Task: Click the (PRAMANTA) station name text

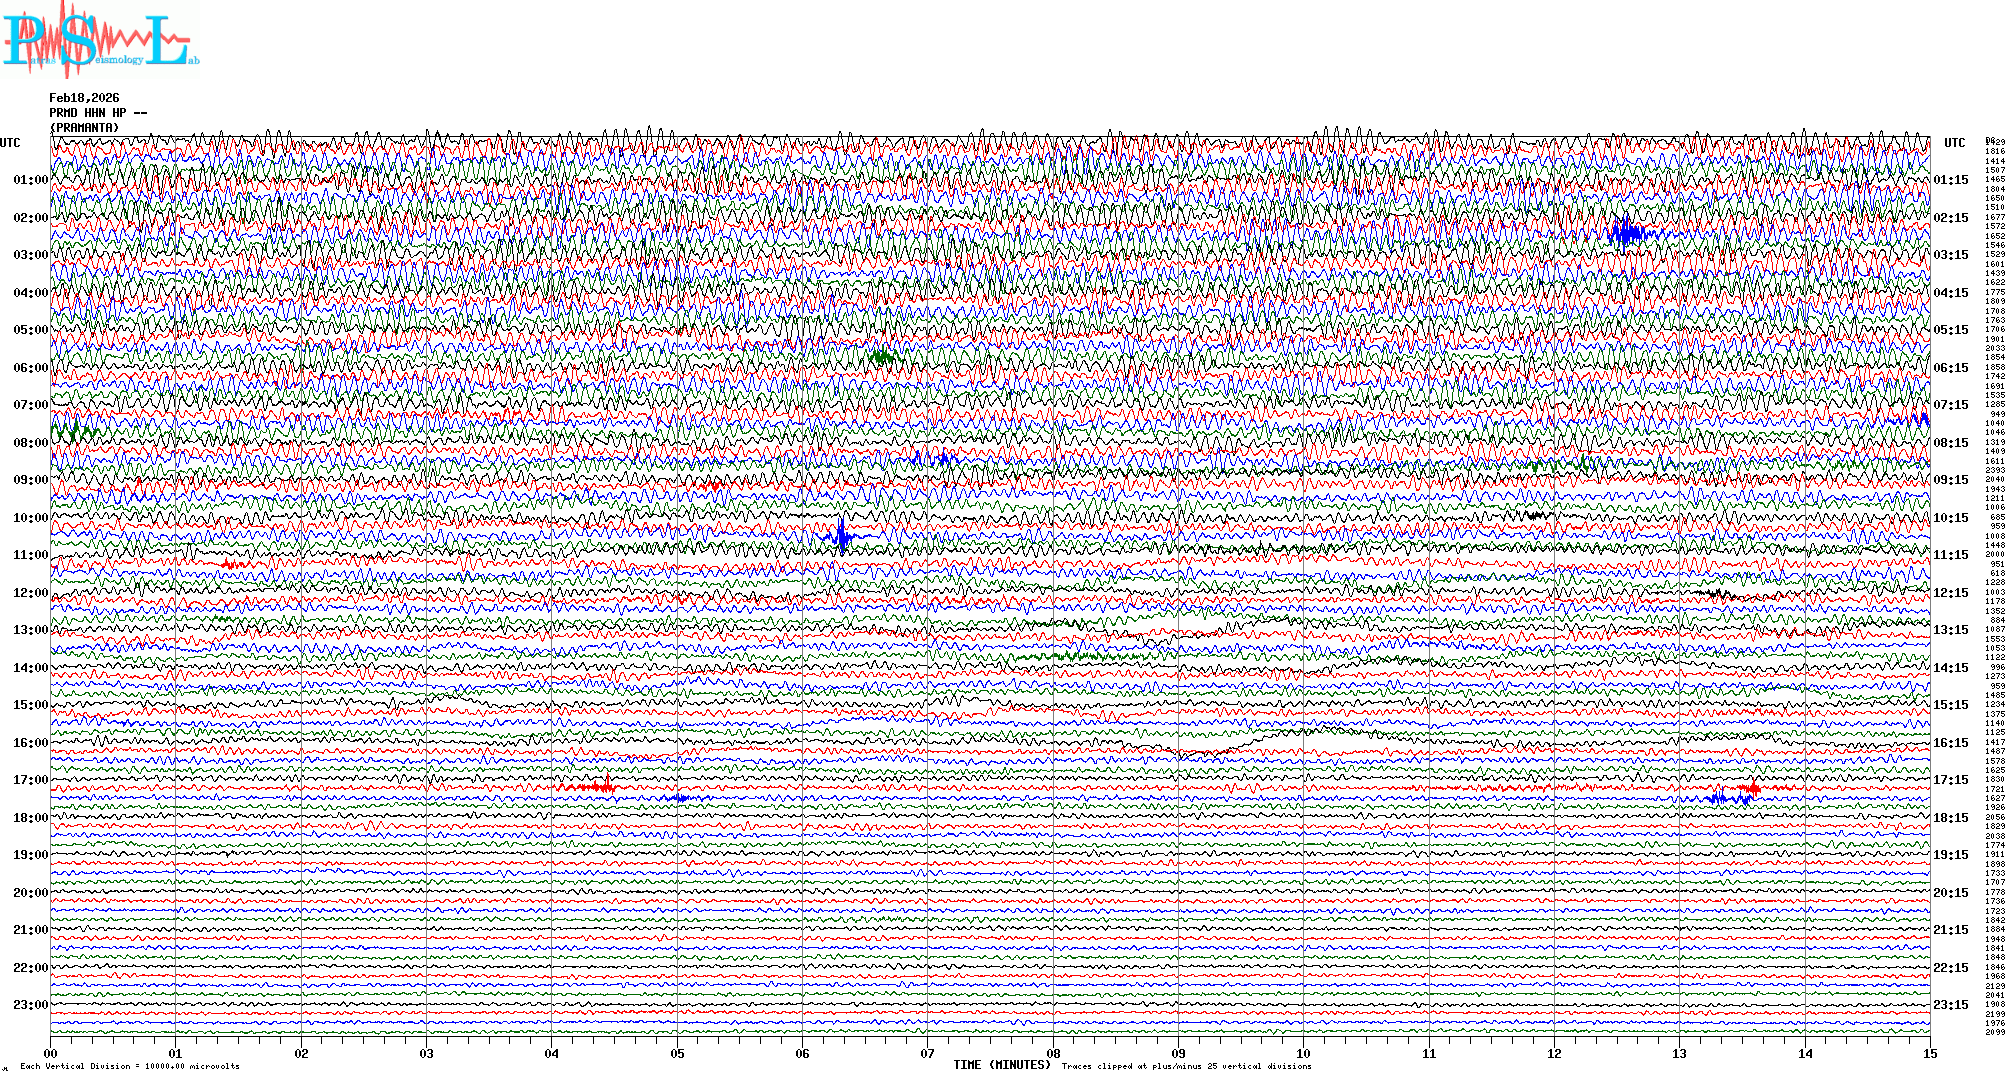Action: pos(84,128)
